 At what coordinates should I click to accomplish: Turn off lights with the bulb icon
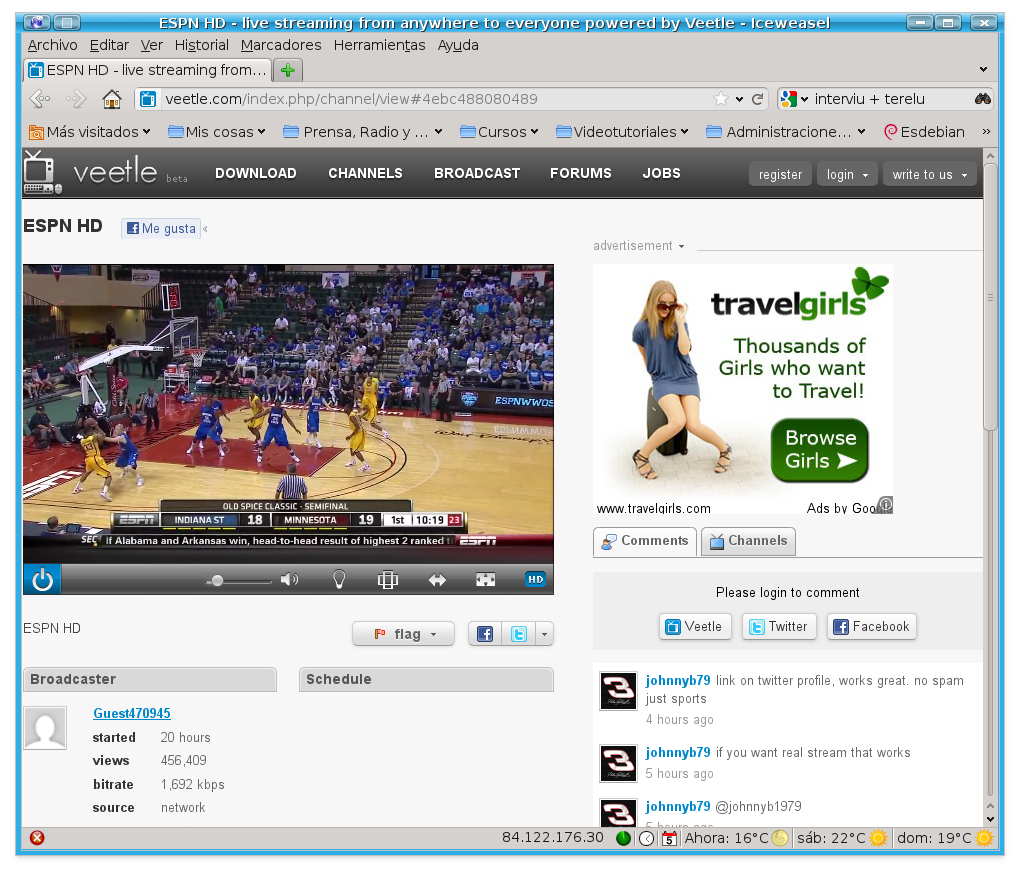pyautogui.click(x=338, y=579)
